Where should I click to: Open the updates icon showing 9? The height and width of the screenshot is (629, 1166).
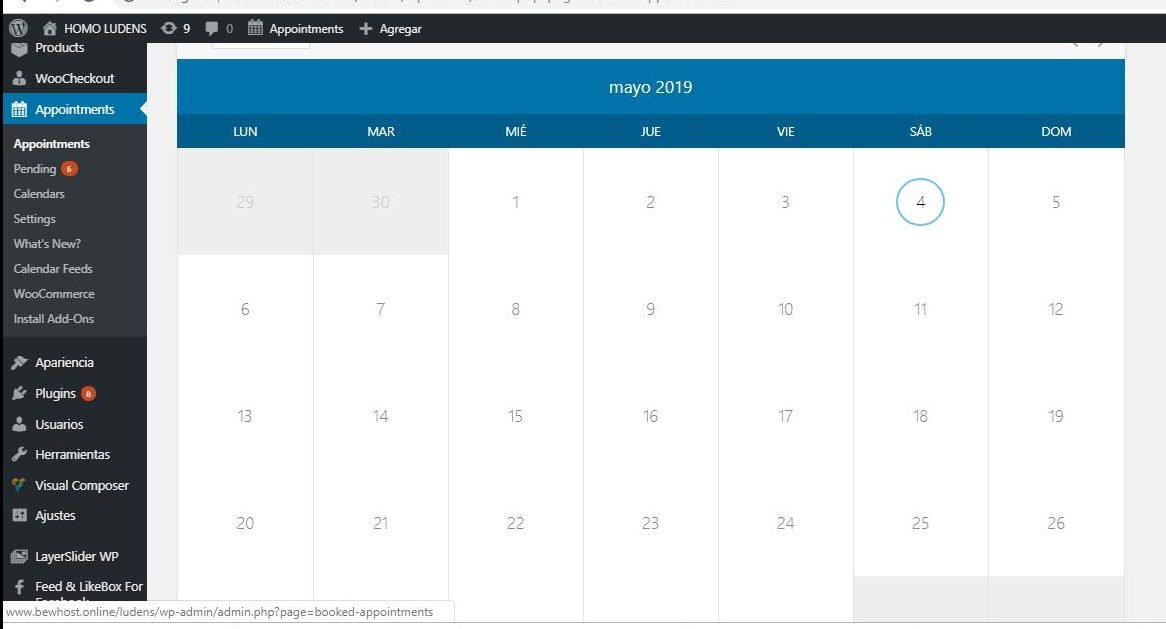pyautogui.click(x=169, y=28)
